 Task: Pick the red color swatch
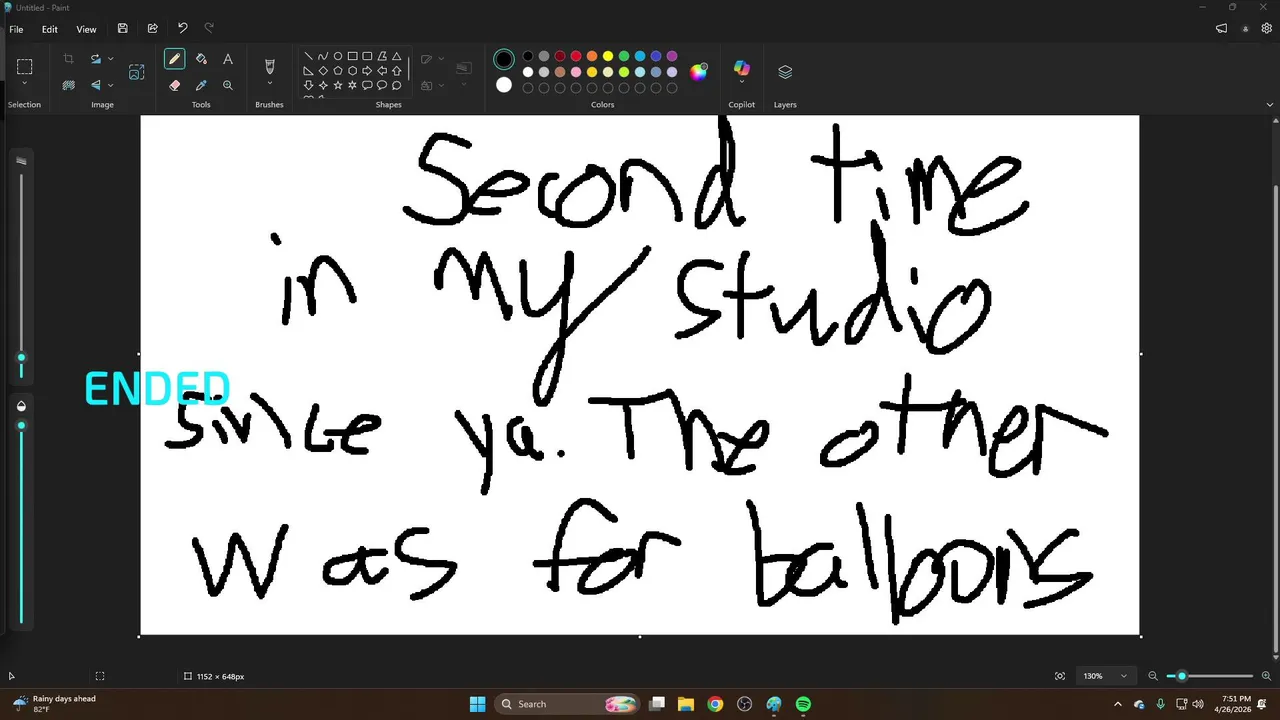point(576,56)
